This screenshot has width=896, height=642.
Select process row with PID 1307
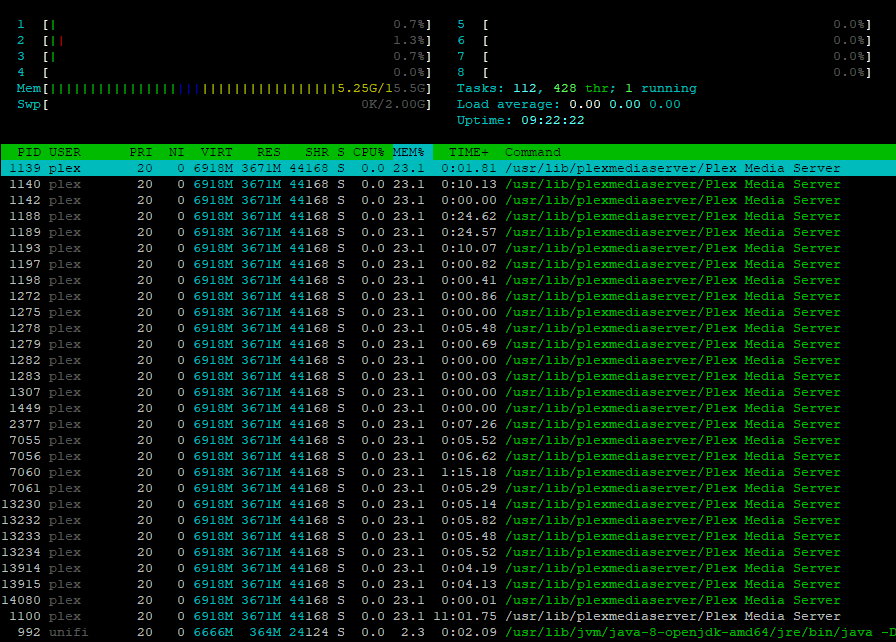click(x=448, y=392)
